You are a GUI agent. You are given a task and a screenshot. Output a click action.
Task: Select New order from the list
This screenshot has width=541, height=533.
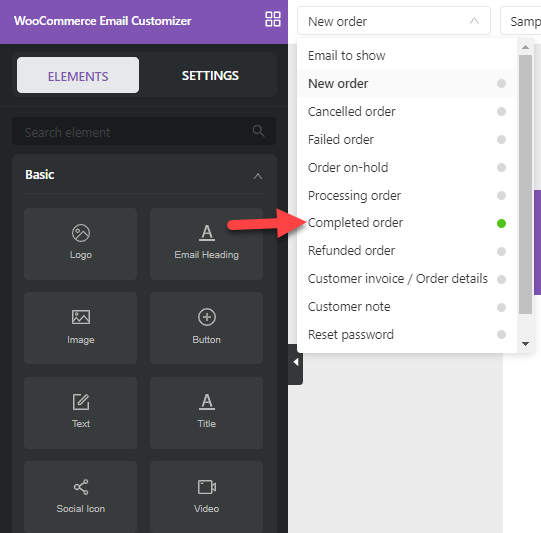[x=407, y=83]
